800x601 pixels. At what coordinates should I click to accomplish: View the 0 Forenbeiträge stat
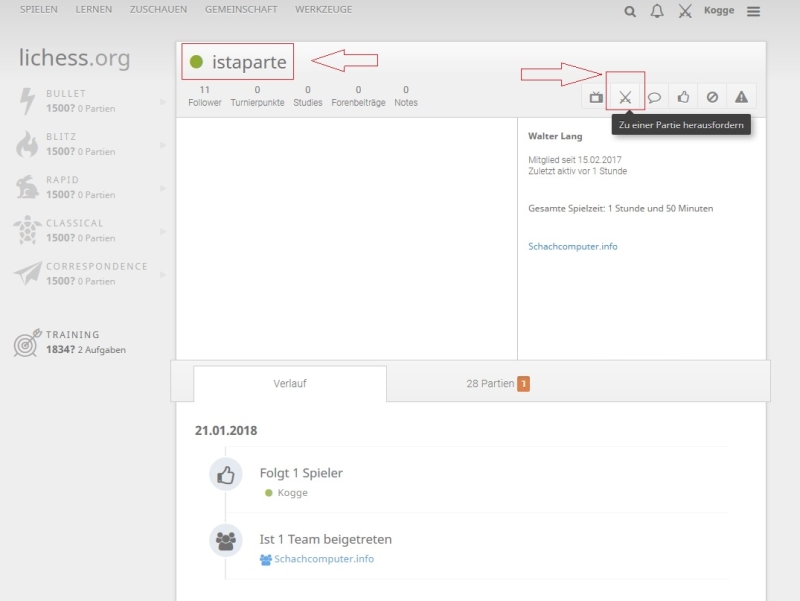pyautogui.click(x=358, y=96)
